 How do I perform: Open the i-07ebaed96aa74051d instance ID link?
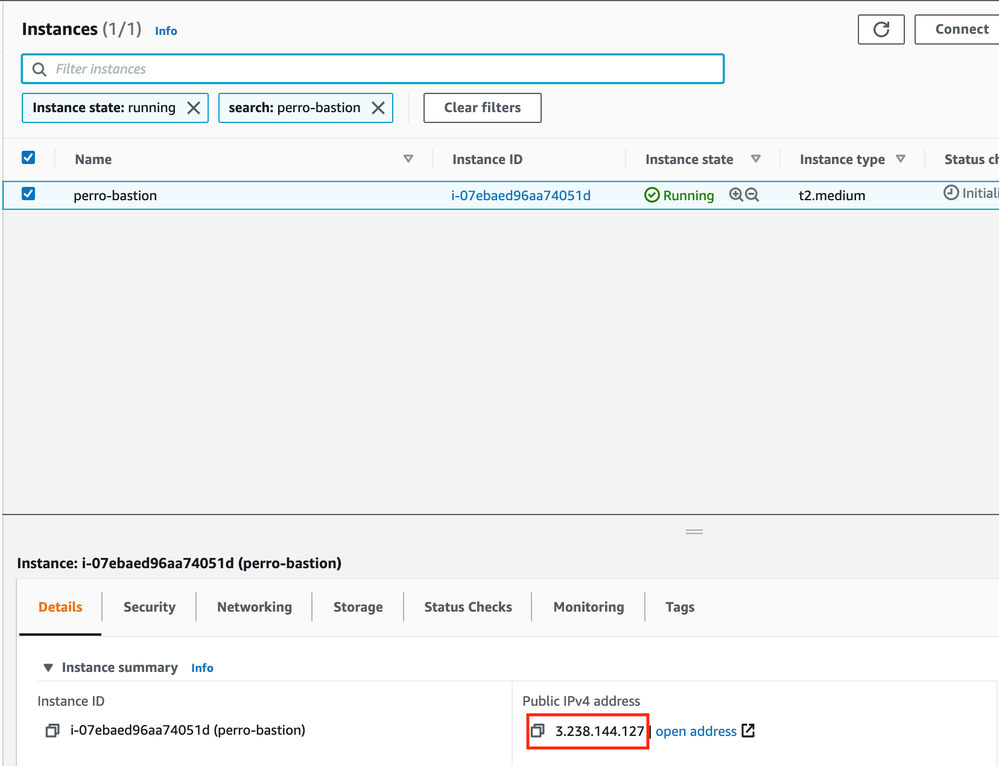coord(521,196)
